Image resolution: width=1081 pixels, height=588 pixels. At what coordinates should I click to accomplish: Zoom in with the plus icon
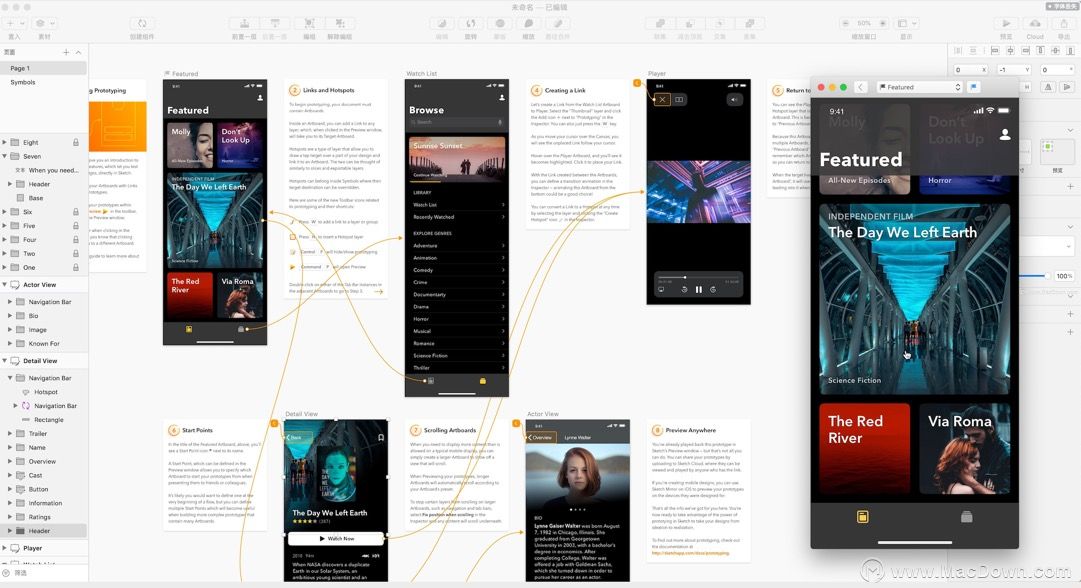point(882,23)
